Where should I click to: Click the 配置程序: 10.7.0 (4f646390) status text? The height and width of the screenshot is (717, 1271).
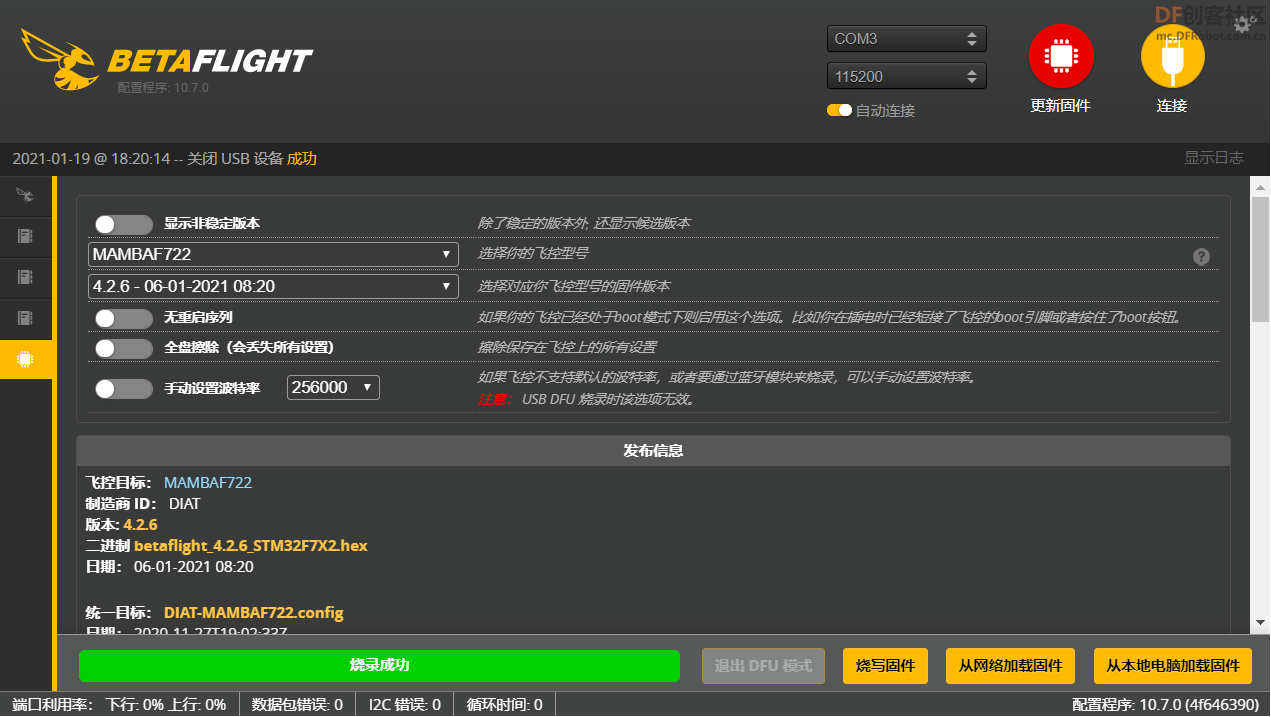(1165, 705)
